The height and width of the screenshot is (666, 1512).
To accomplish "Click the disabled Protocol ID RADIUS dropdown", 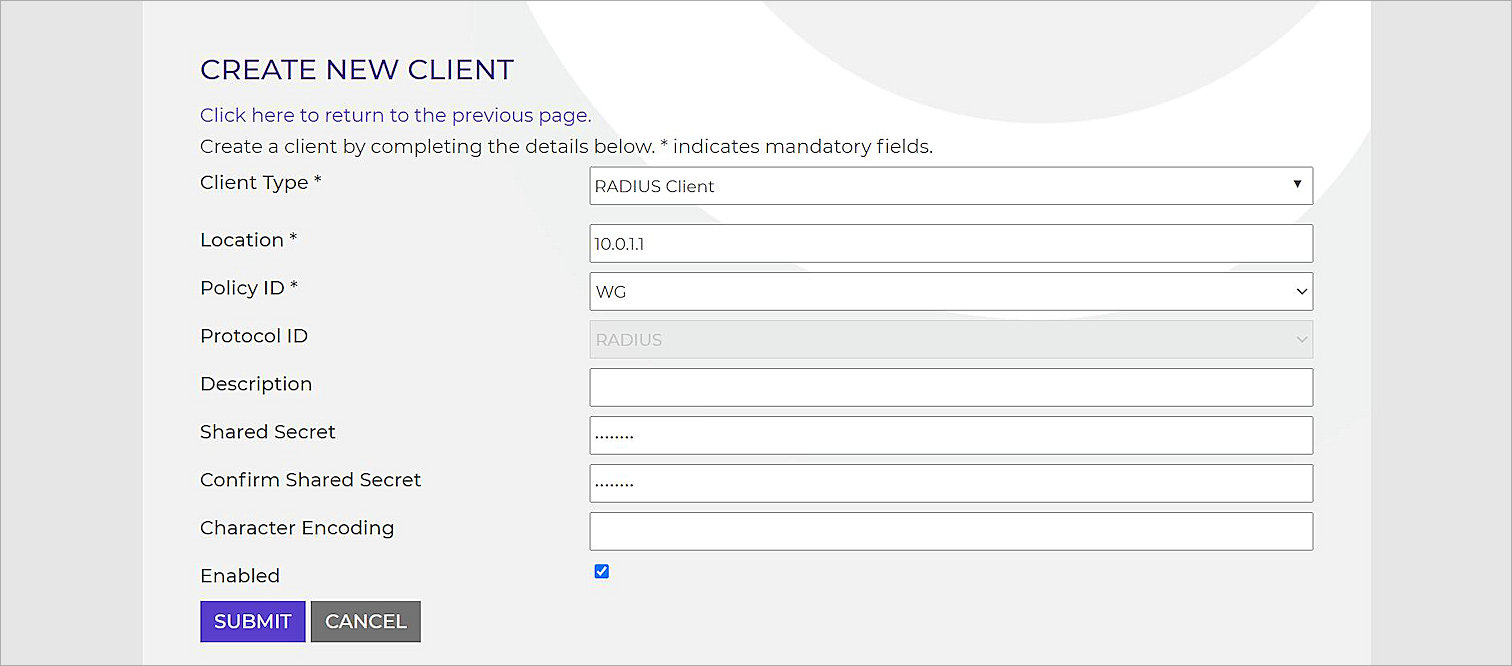I will [950, 340].
